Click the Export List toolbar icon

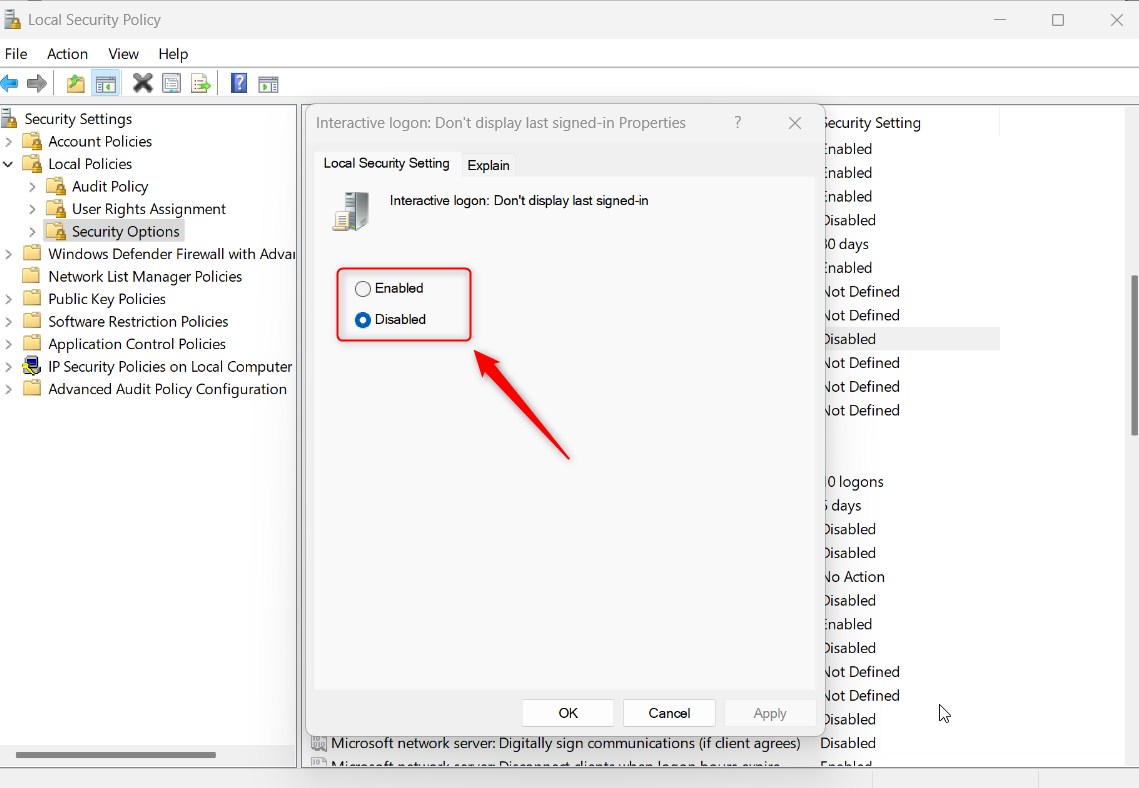tap(201, 84)
